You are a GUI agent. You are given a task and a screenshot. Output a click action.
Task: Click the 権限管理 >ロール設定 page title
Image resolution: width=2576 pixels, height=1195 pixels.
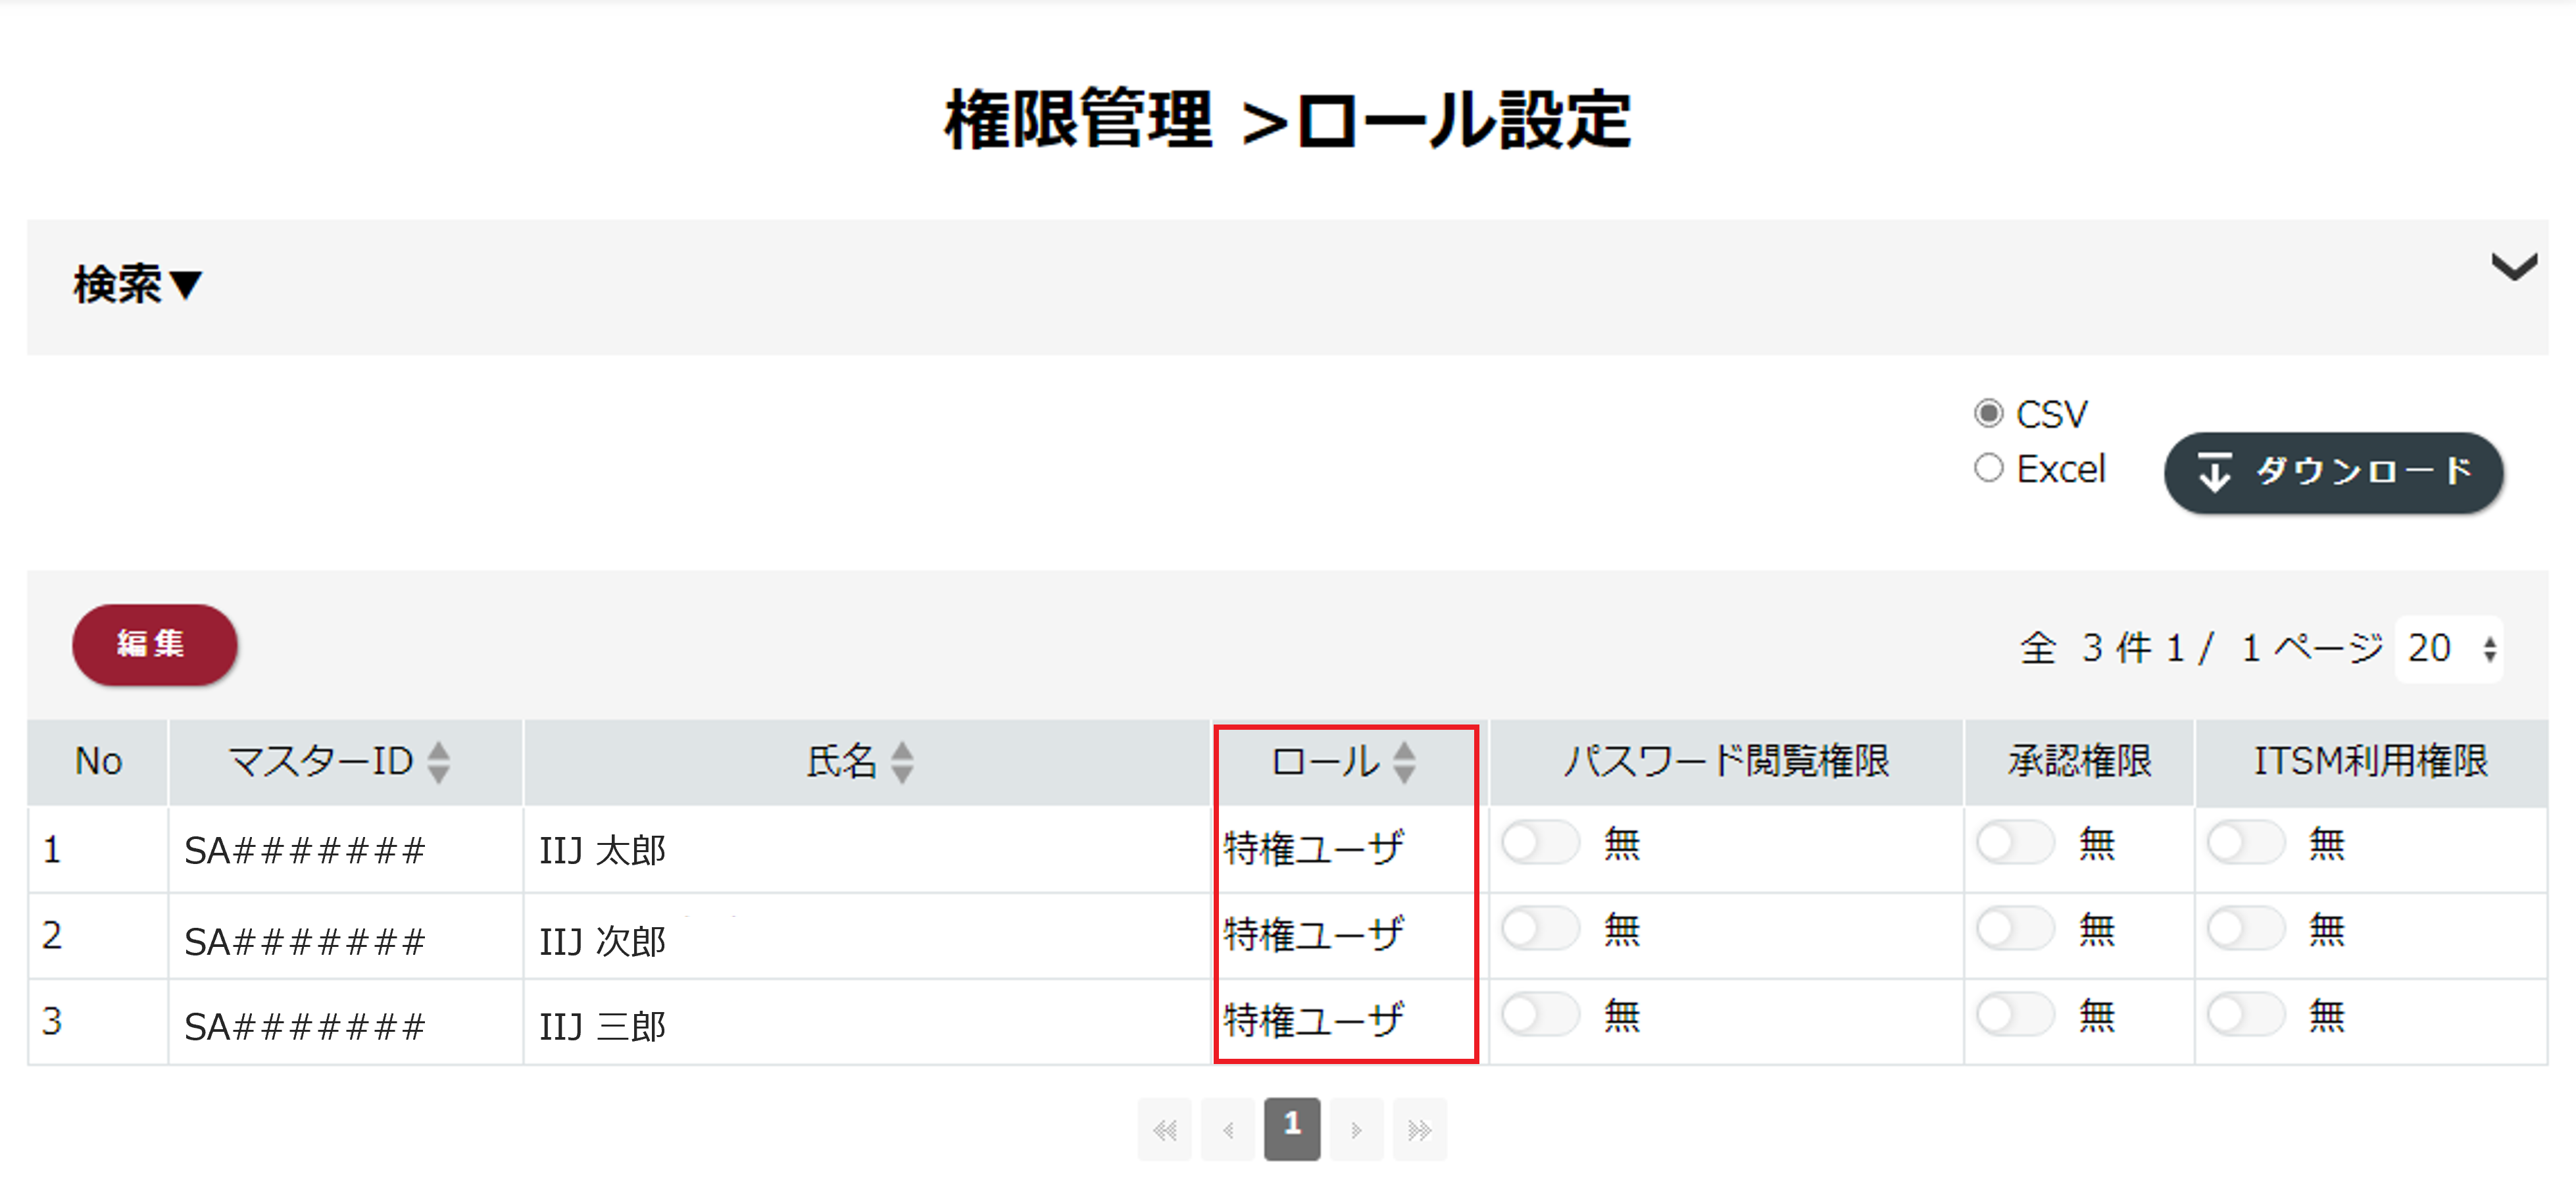coord(1288,120)
